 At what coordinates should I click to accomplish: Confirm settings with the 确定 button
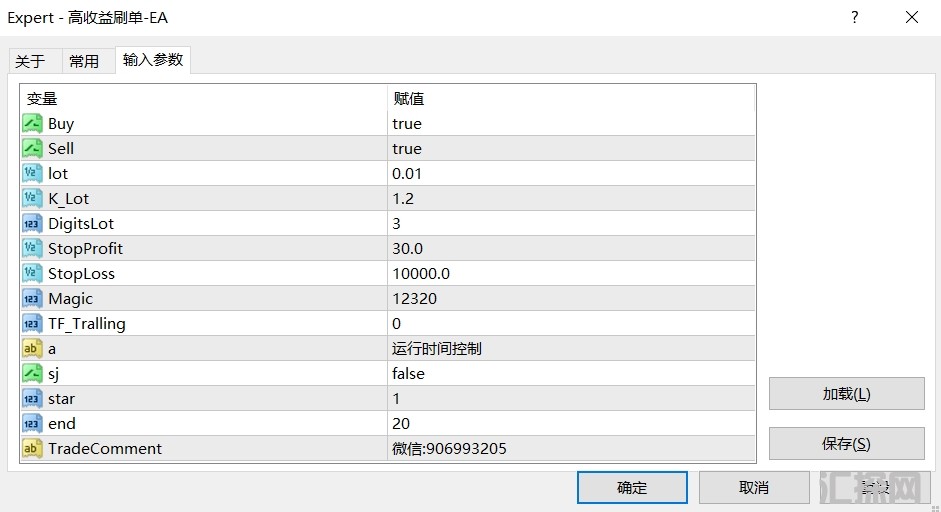click(x=632, y=488)
